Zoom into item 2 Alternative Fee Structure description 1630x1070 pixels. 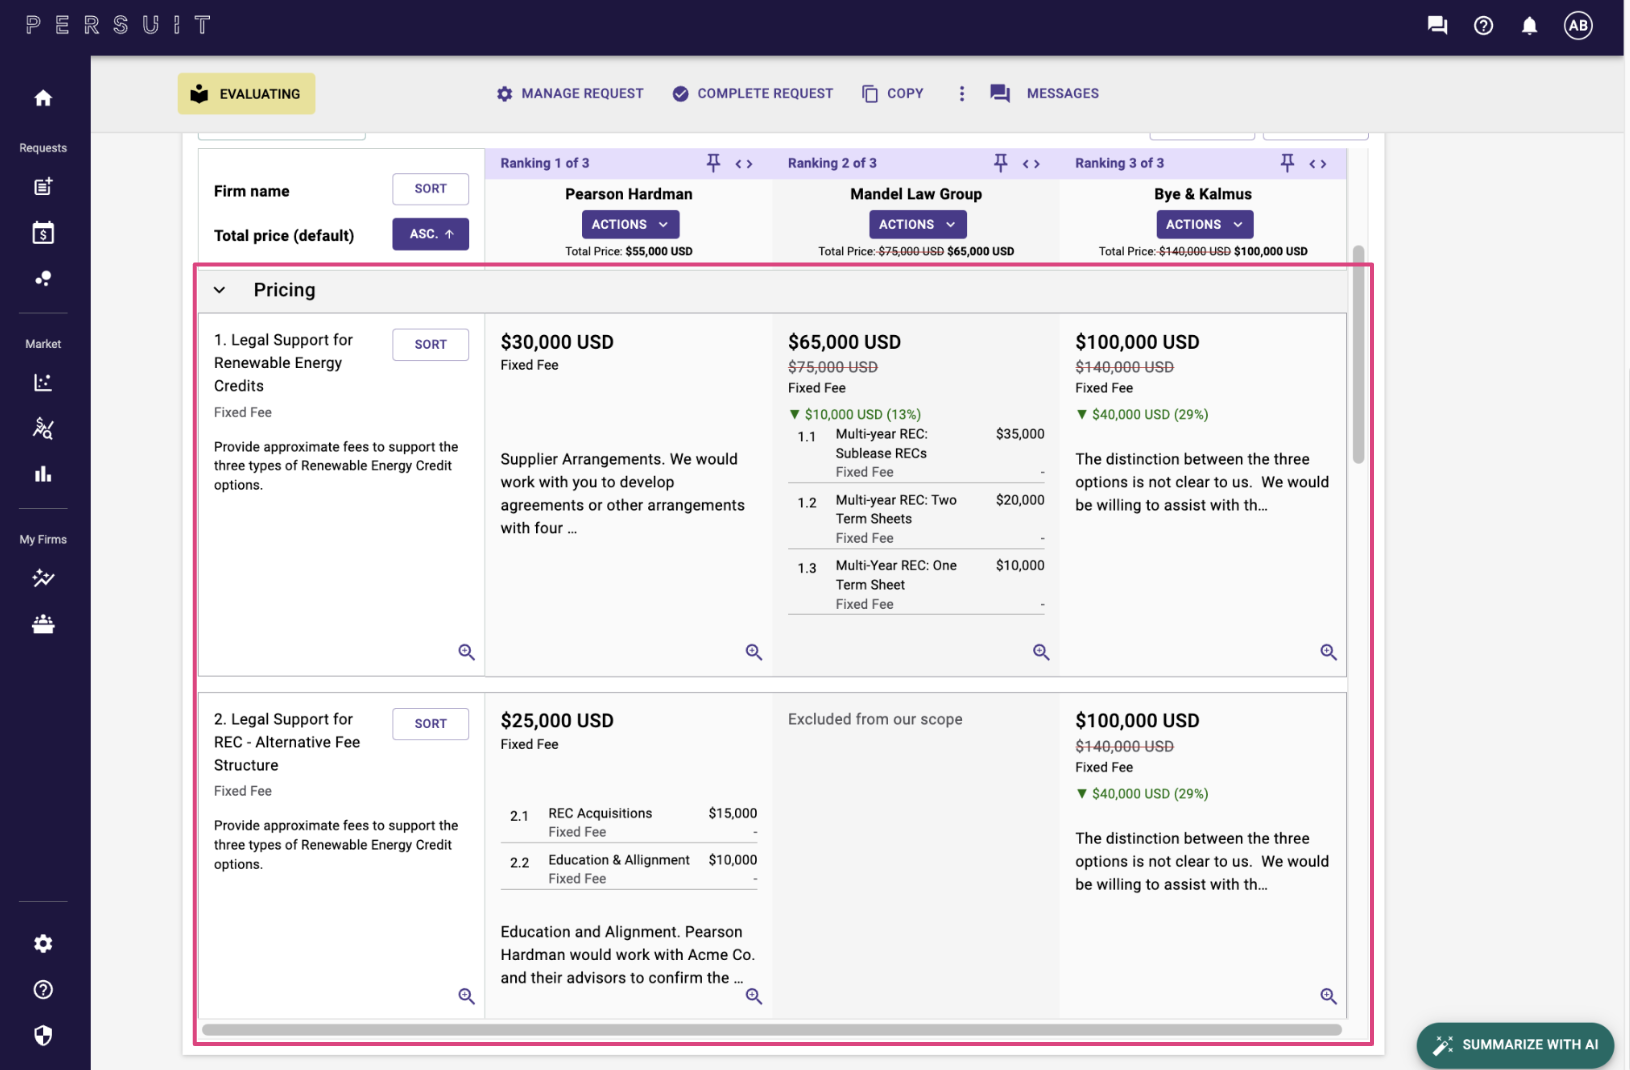466,996
